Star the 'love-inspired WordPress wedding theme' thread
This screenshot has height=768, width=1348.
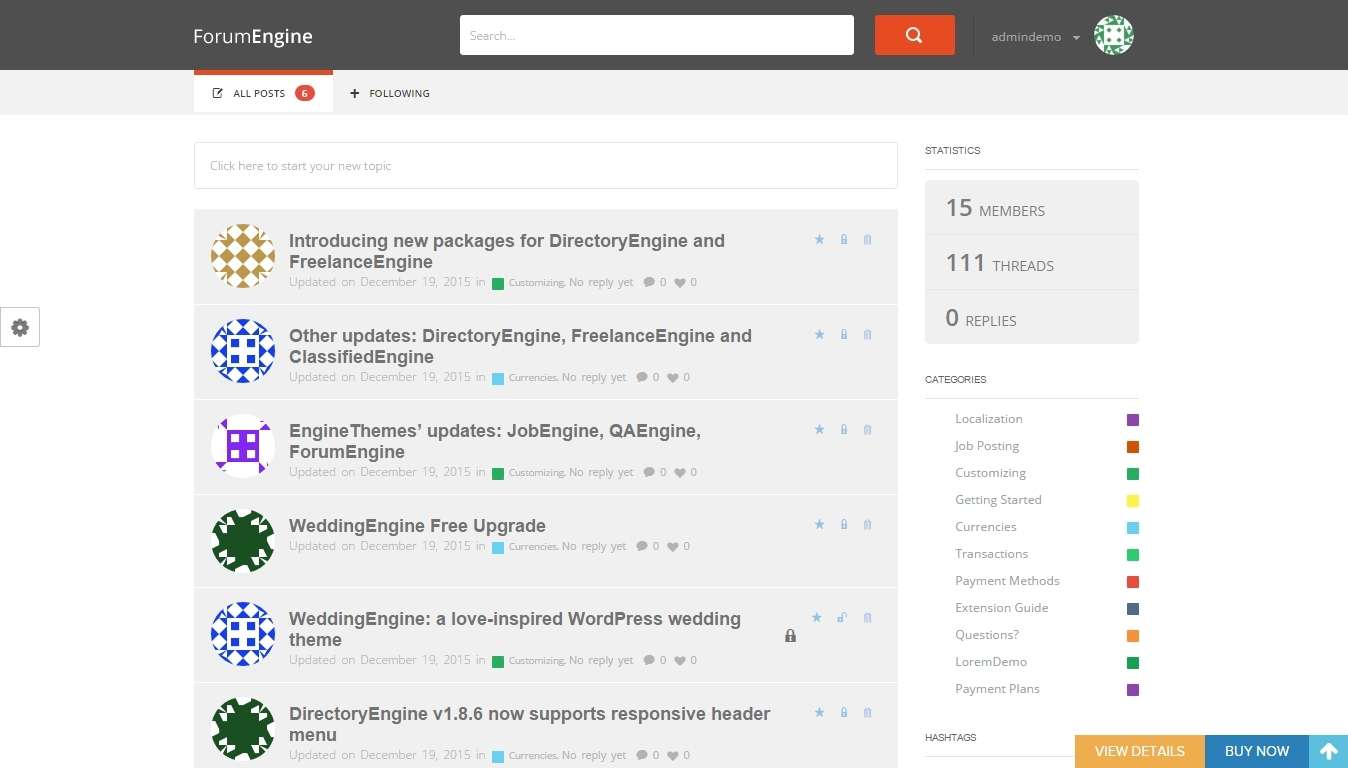pyautogui.click(x=817, y=618)
